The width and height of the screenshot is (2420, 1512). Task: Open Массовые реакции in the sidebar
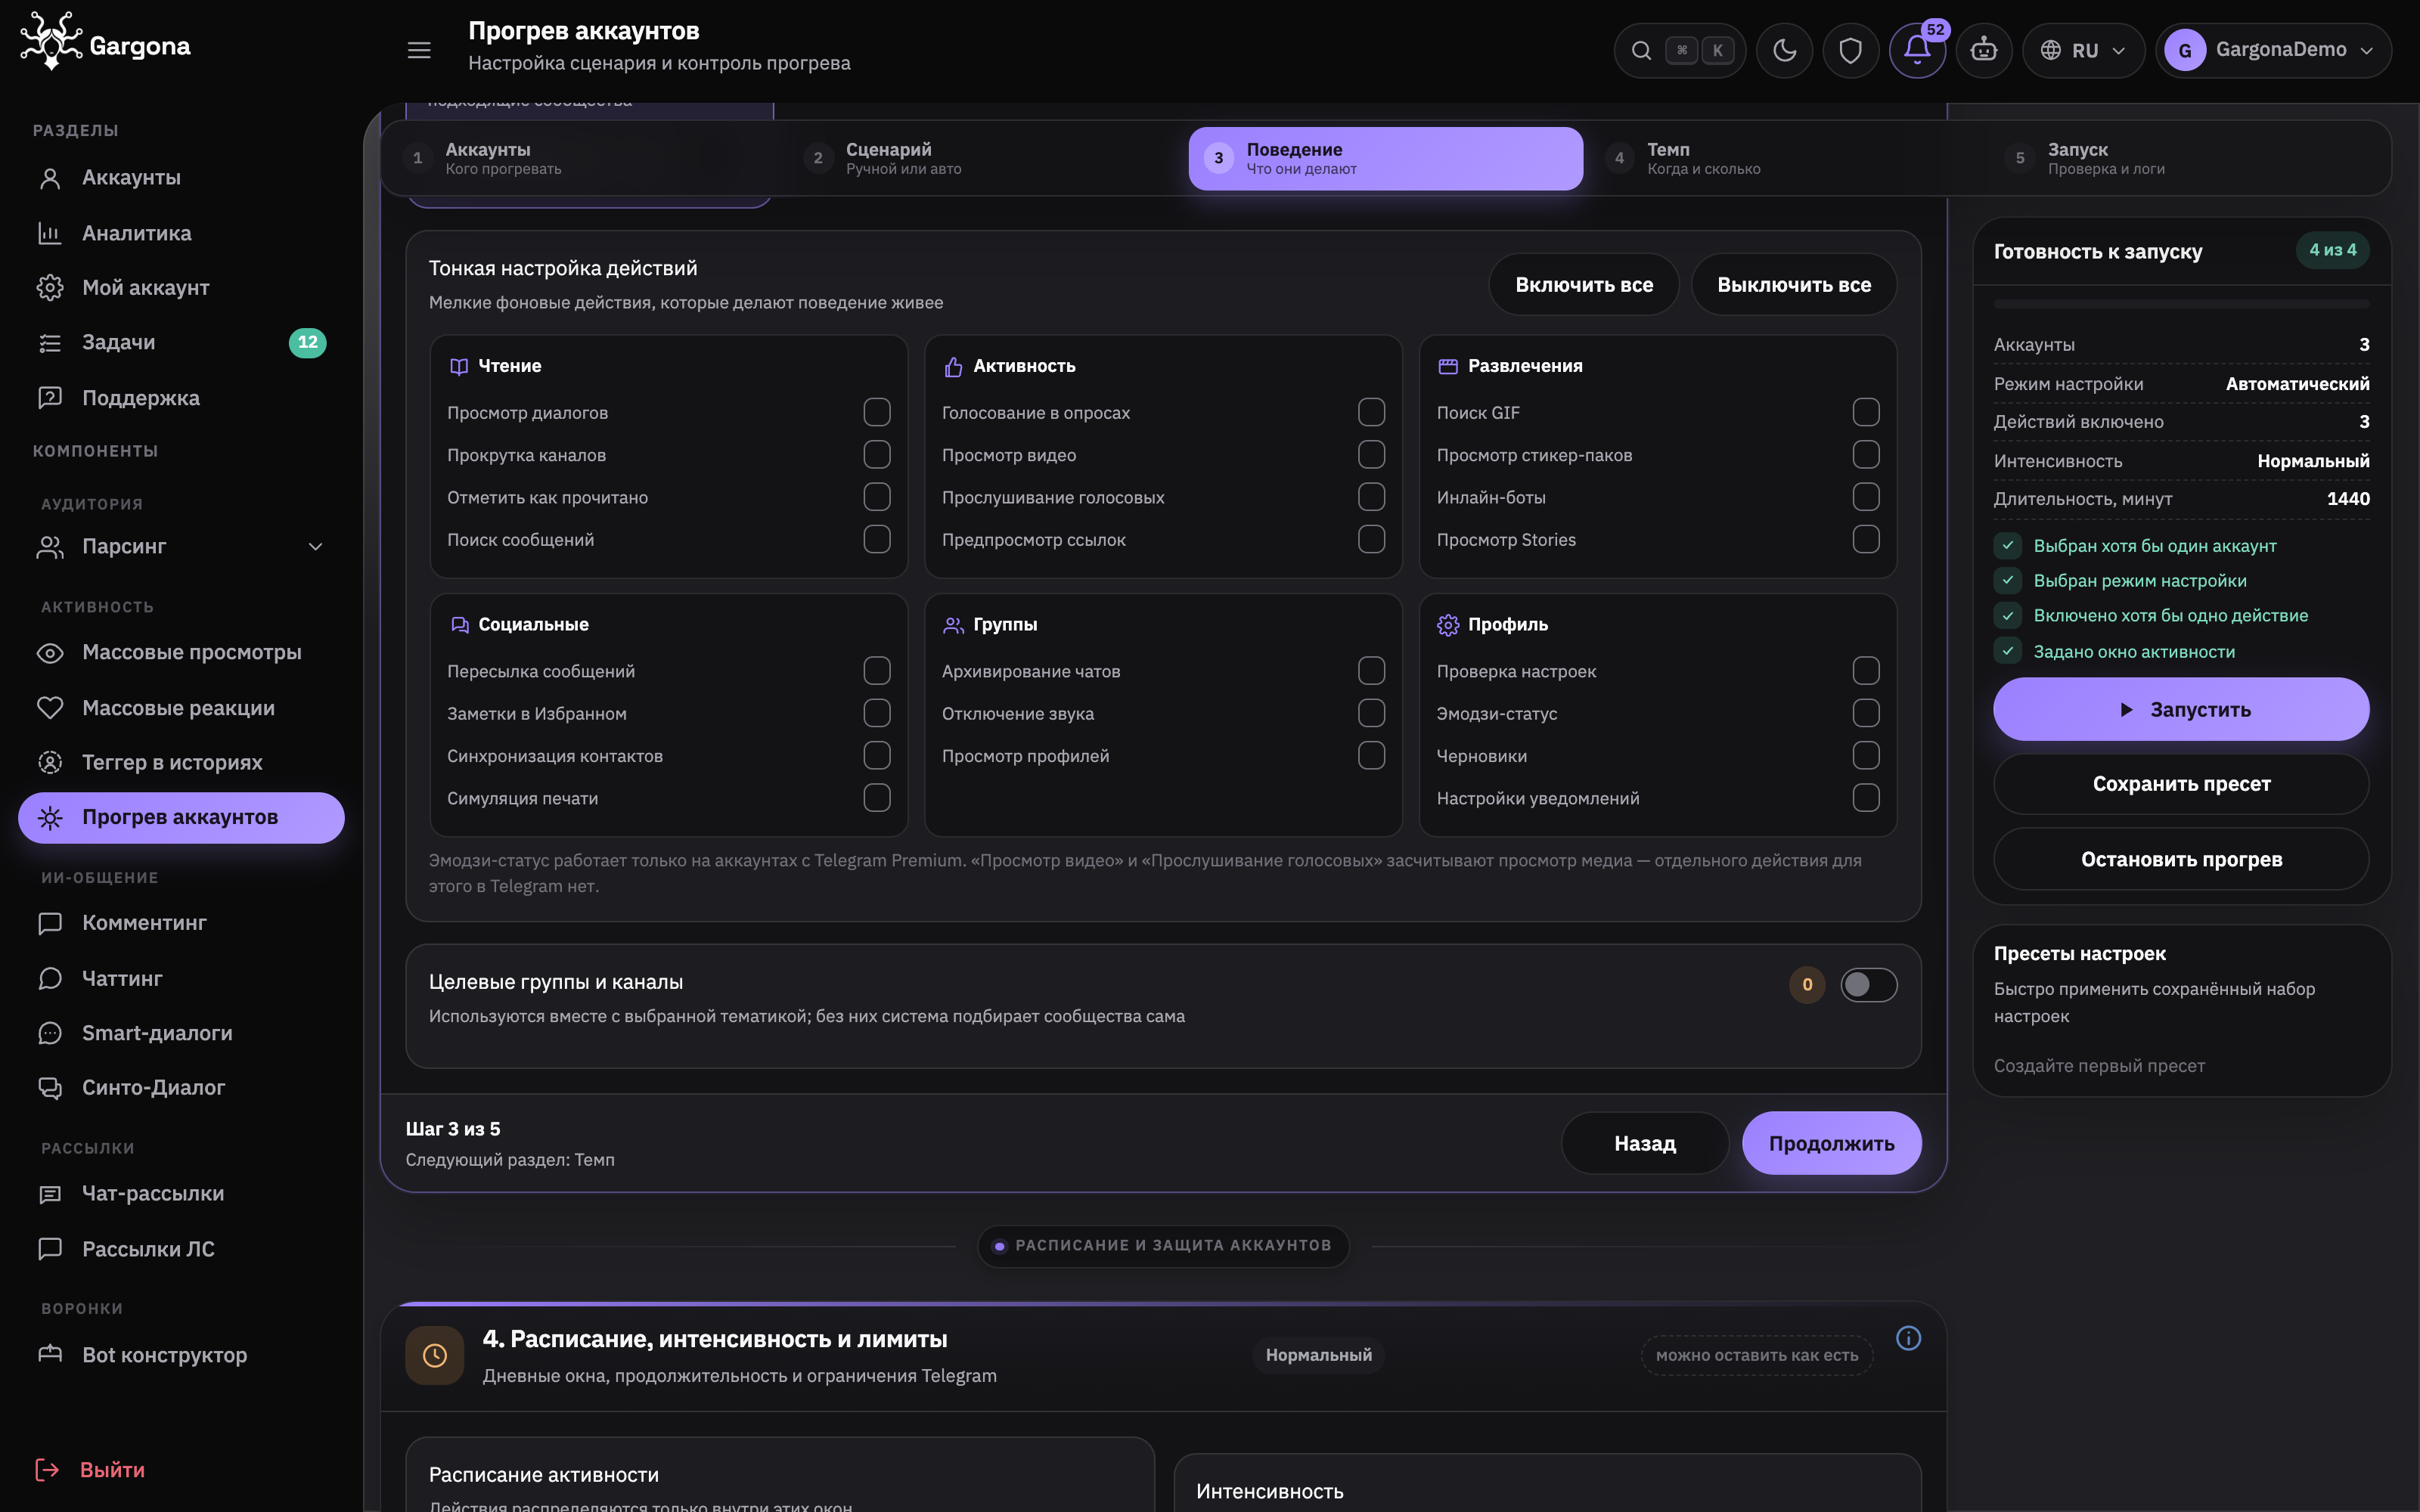(x=181, y=708)
